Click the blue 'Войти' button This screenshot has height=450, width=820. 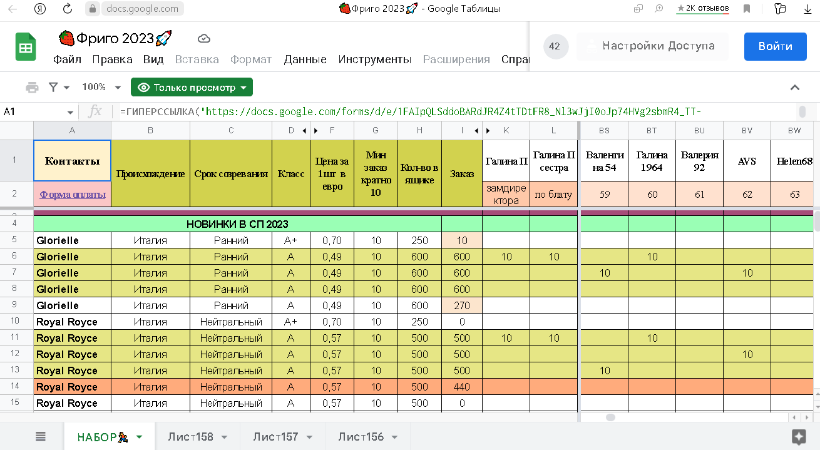click(x=775, y=47)
